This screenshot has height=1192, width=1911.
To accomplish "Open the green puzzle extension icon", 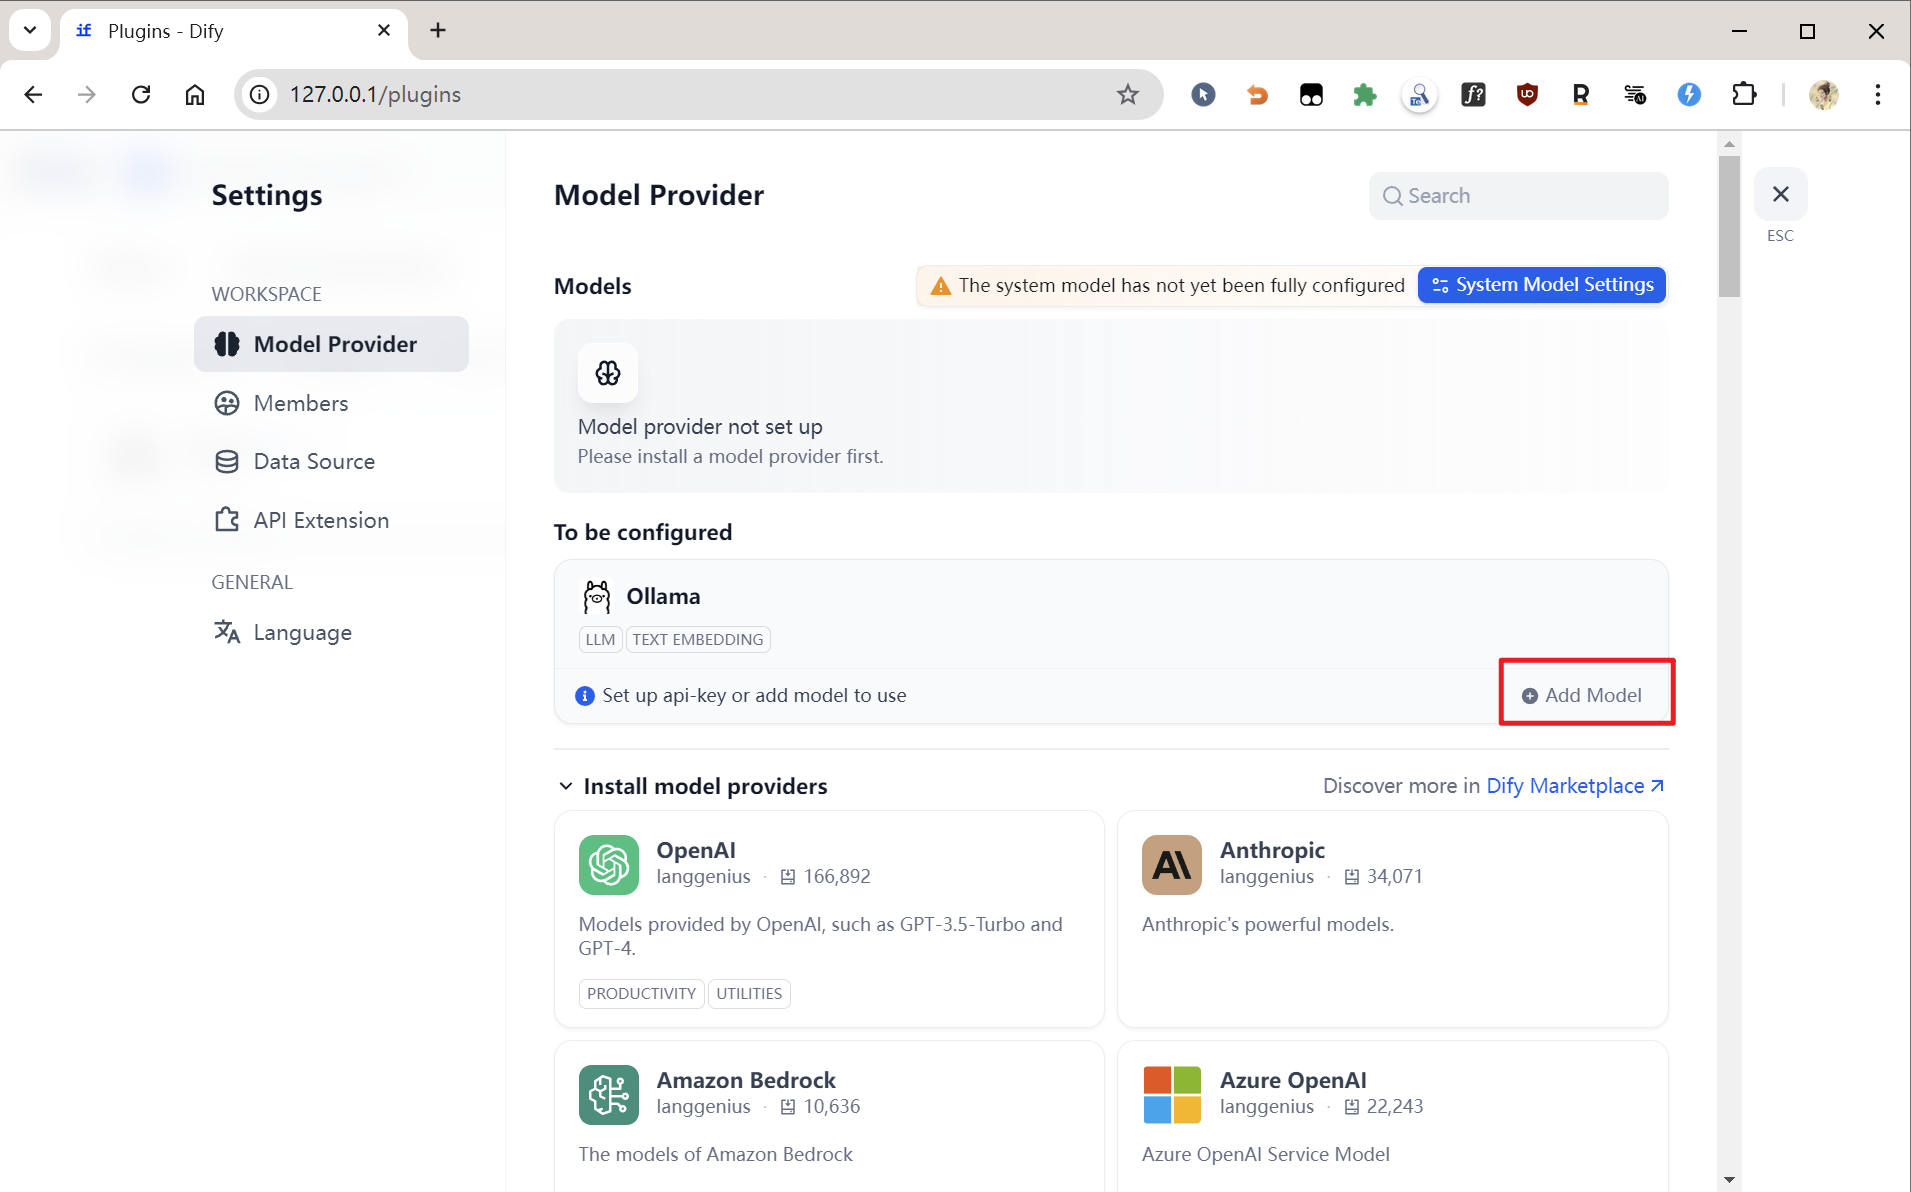I will coord(1365,94).
